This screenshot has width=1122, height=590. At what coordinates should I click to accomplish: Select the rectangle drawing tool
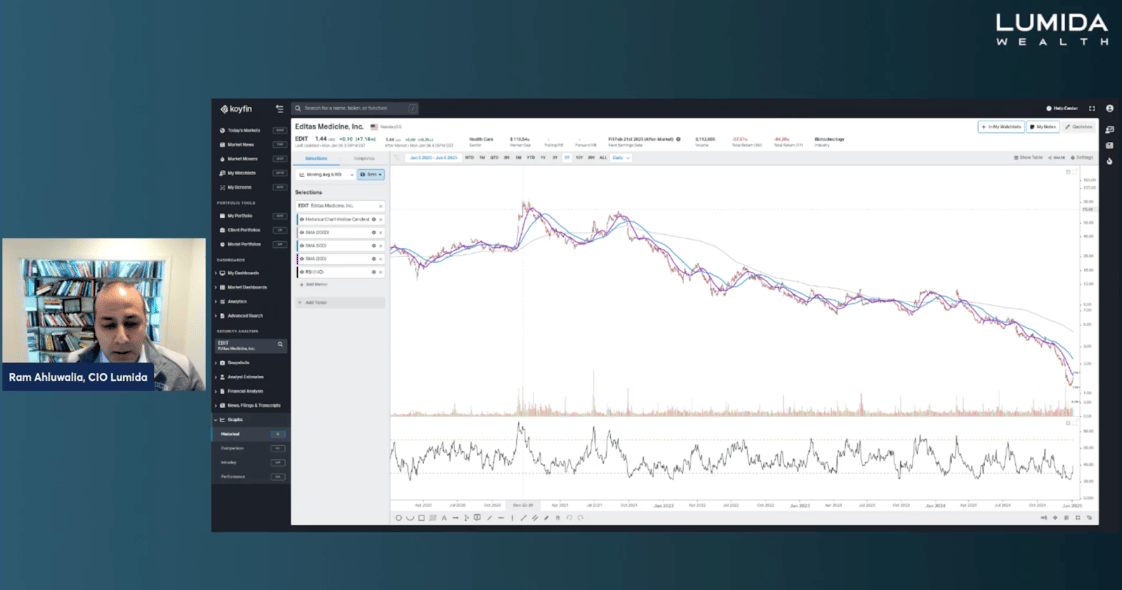421,518
